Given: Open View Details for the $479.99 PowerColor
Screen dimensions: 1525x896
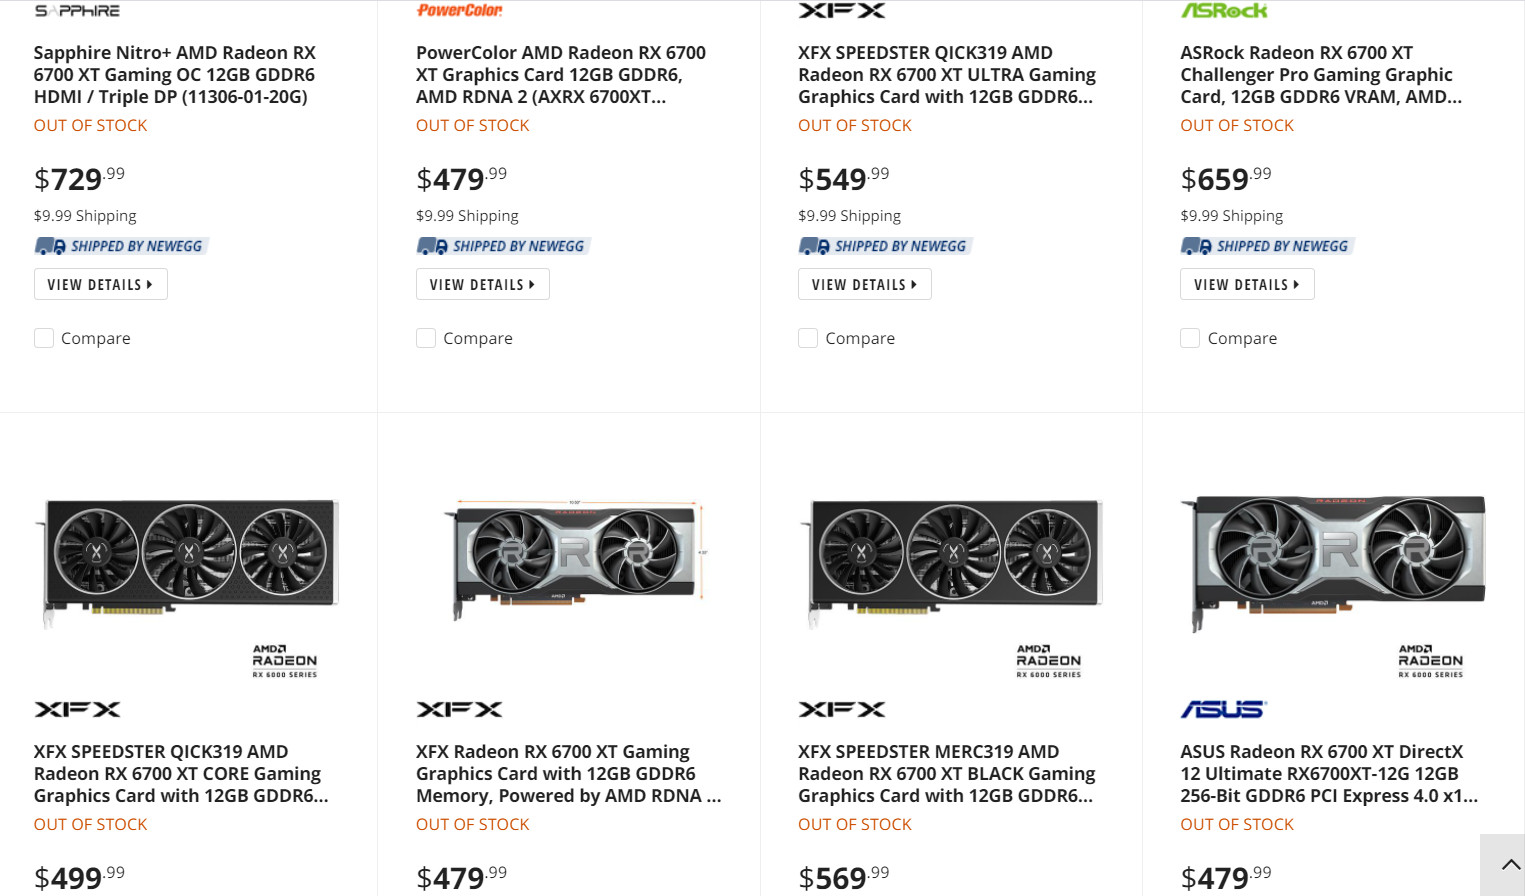Looking at the screenshot, I should coord(482,284).
